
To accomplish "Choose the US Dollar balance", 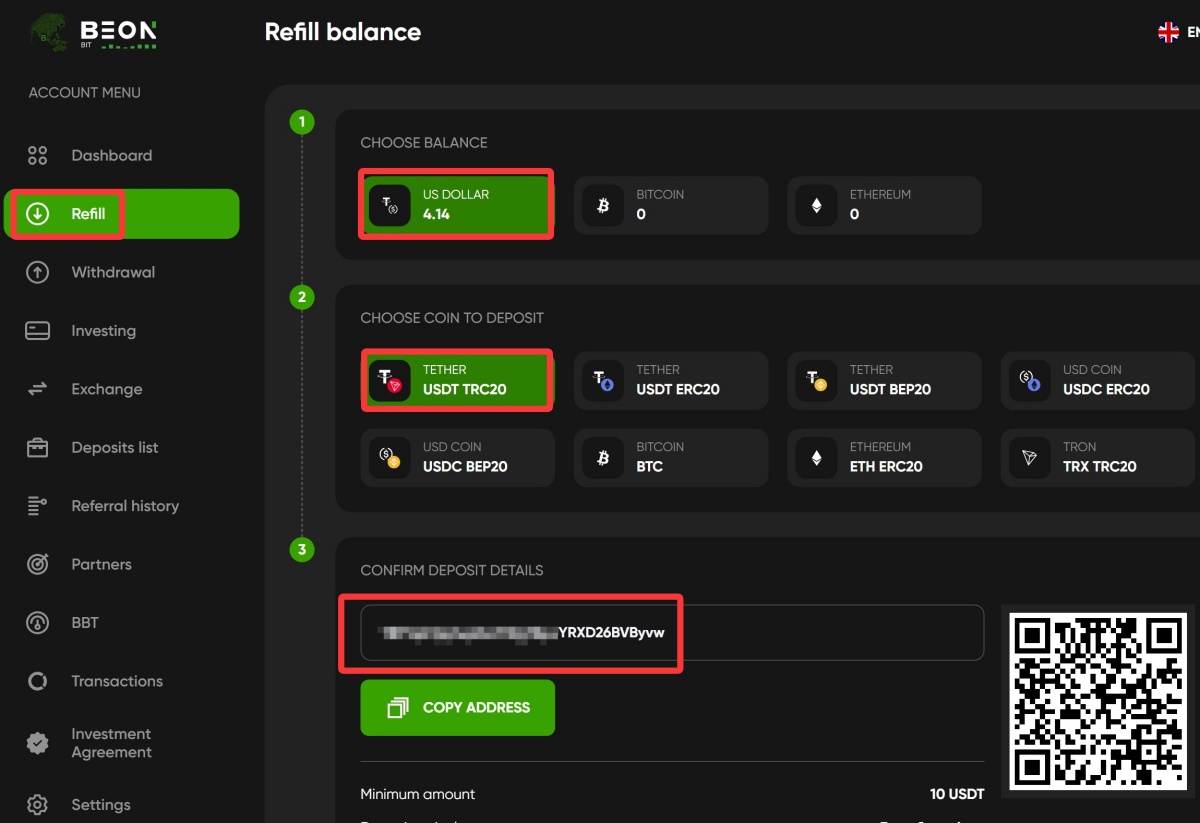I will pyautogui.click(x=457, y=206).
